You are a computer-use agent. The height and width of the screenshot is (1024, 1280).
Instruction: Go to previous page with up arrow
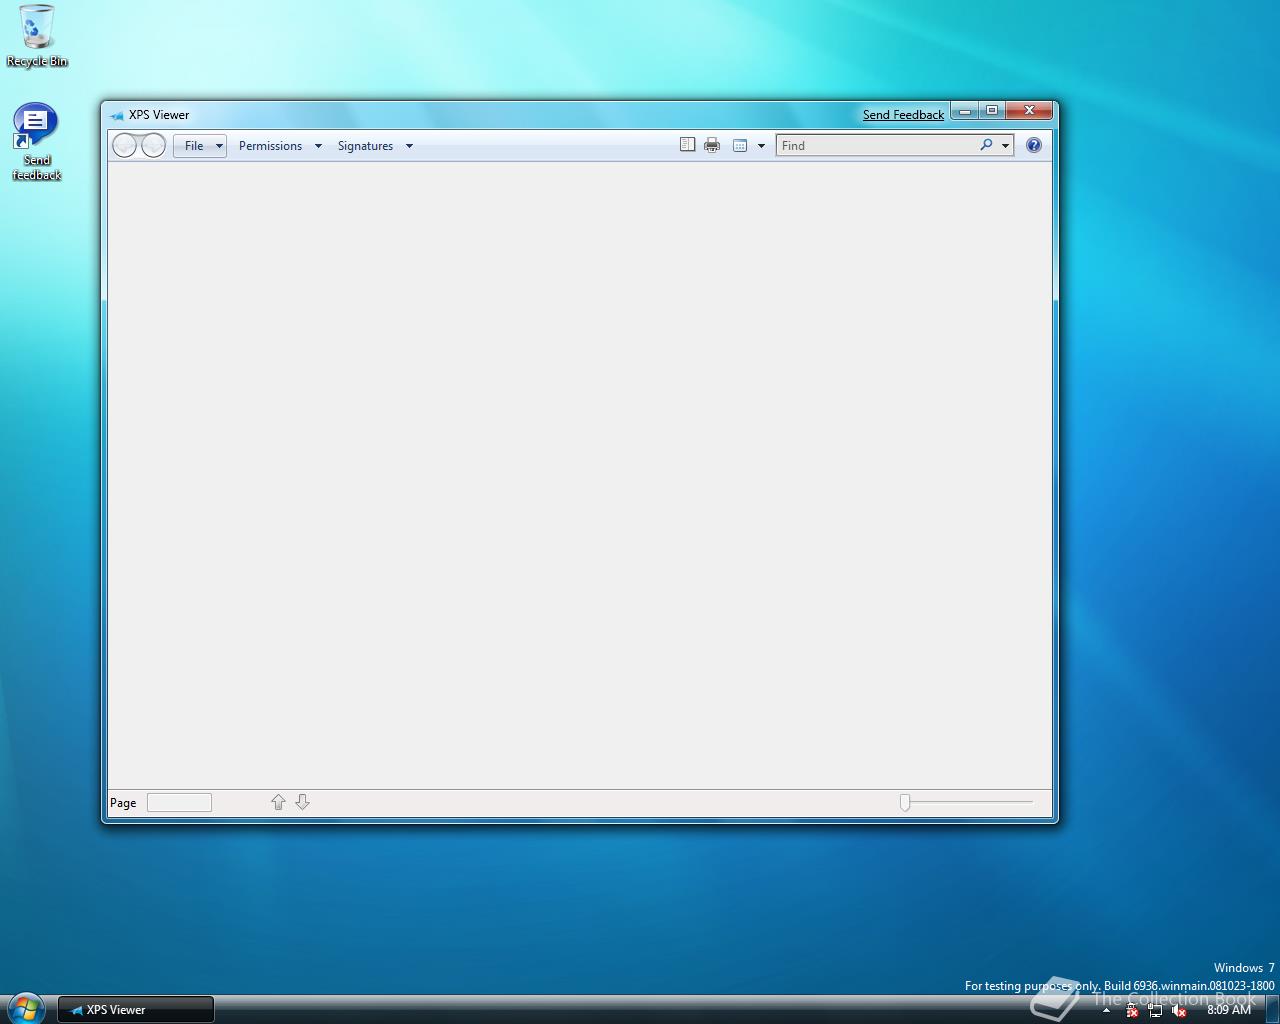[x=278, y=802]
